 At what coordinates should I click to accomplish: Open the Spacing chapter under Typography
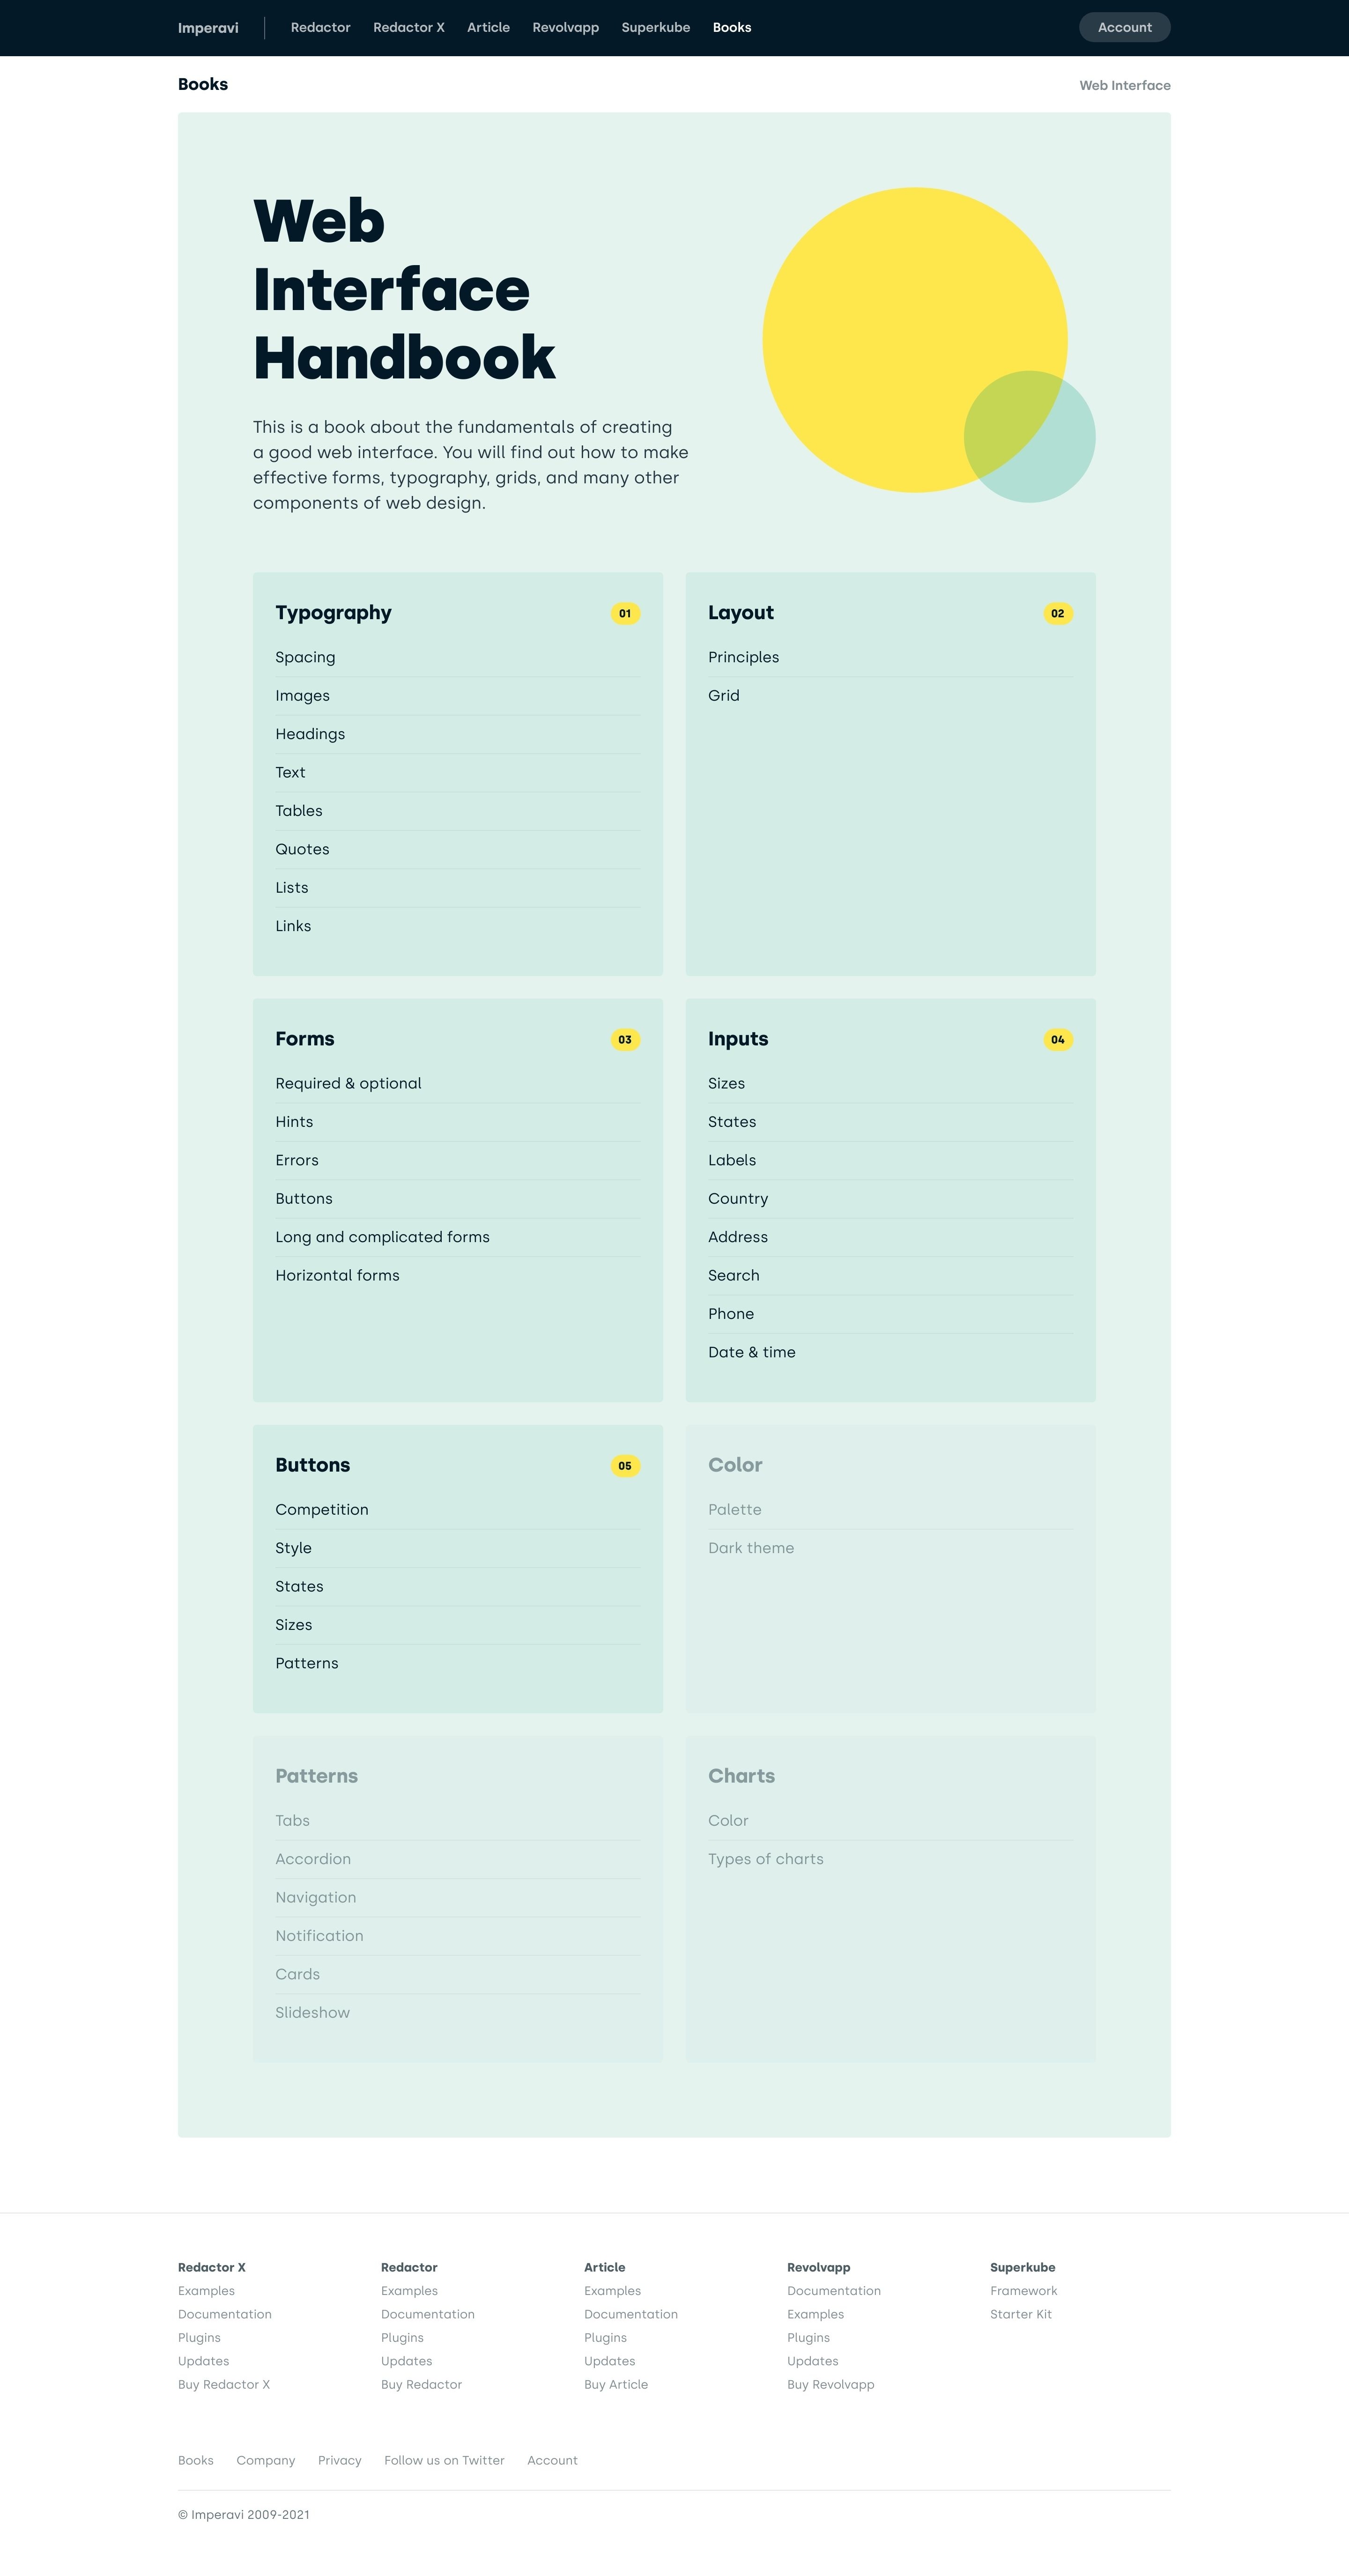pos(305,657)
